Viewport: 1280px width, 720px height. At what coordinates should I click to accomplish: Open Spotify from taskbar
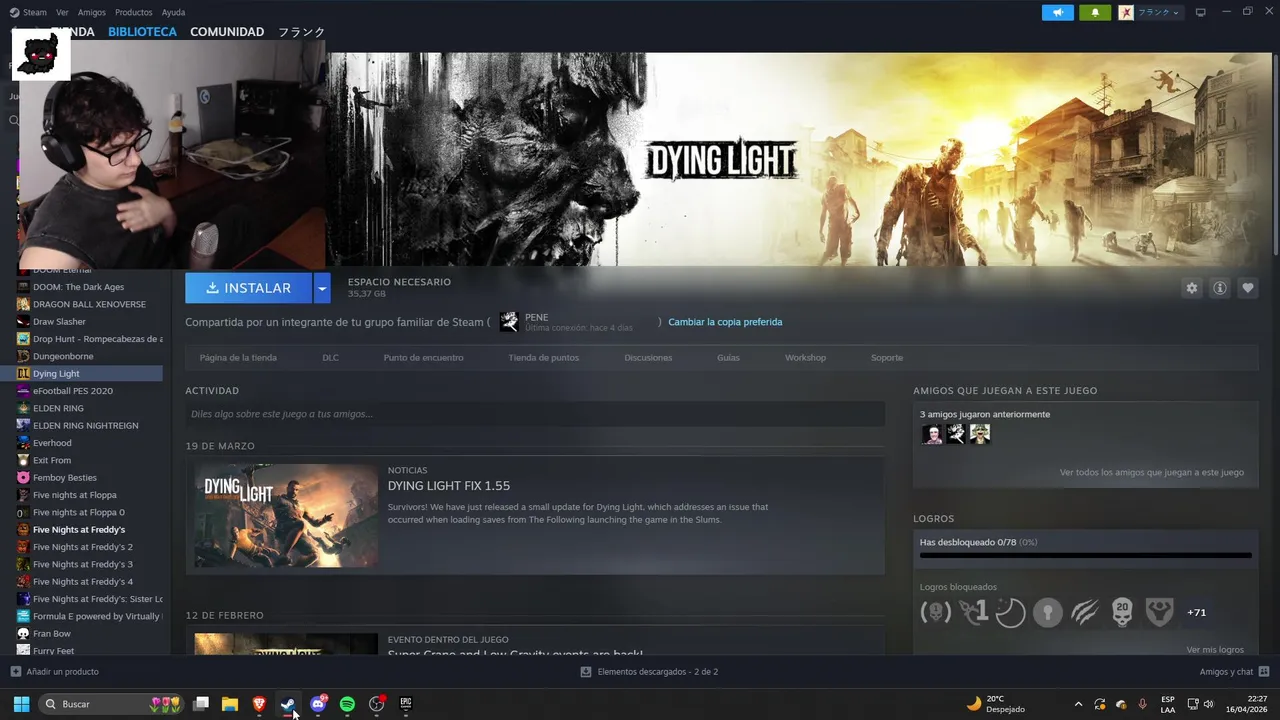point(347,704)
